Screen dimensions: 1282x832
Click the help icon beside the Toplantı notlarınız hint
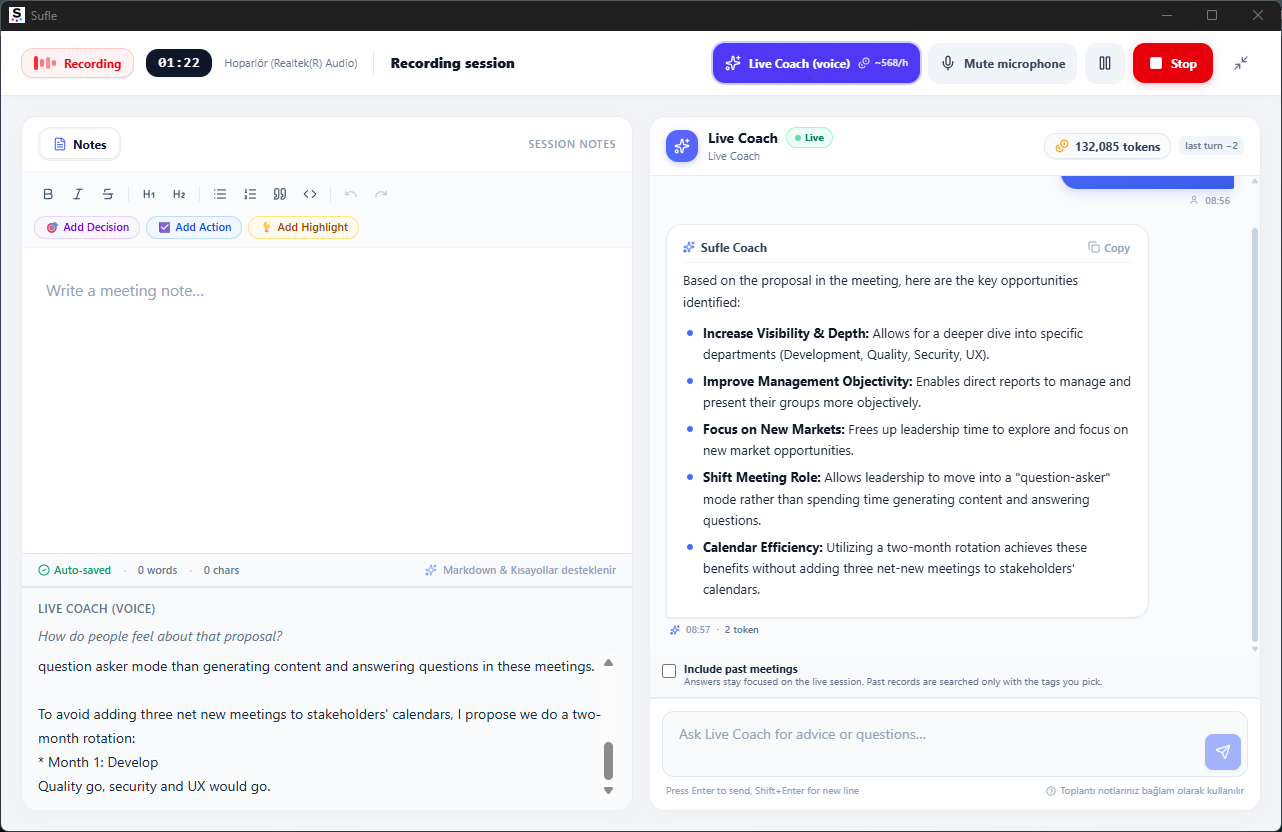point(1051,791)
